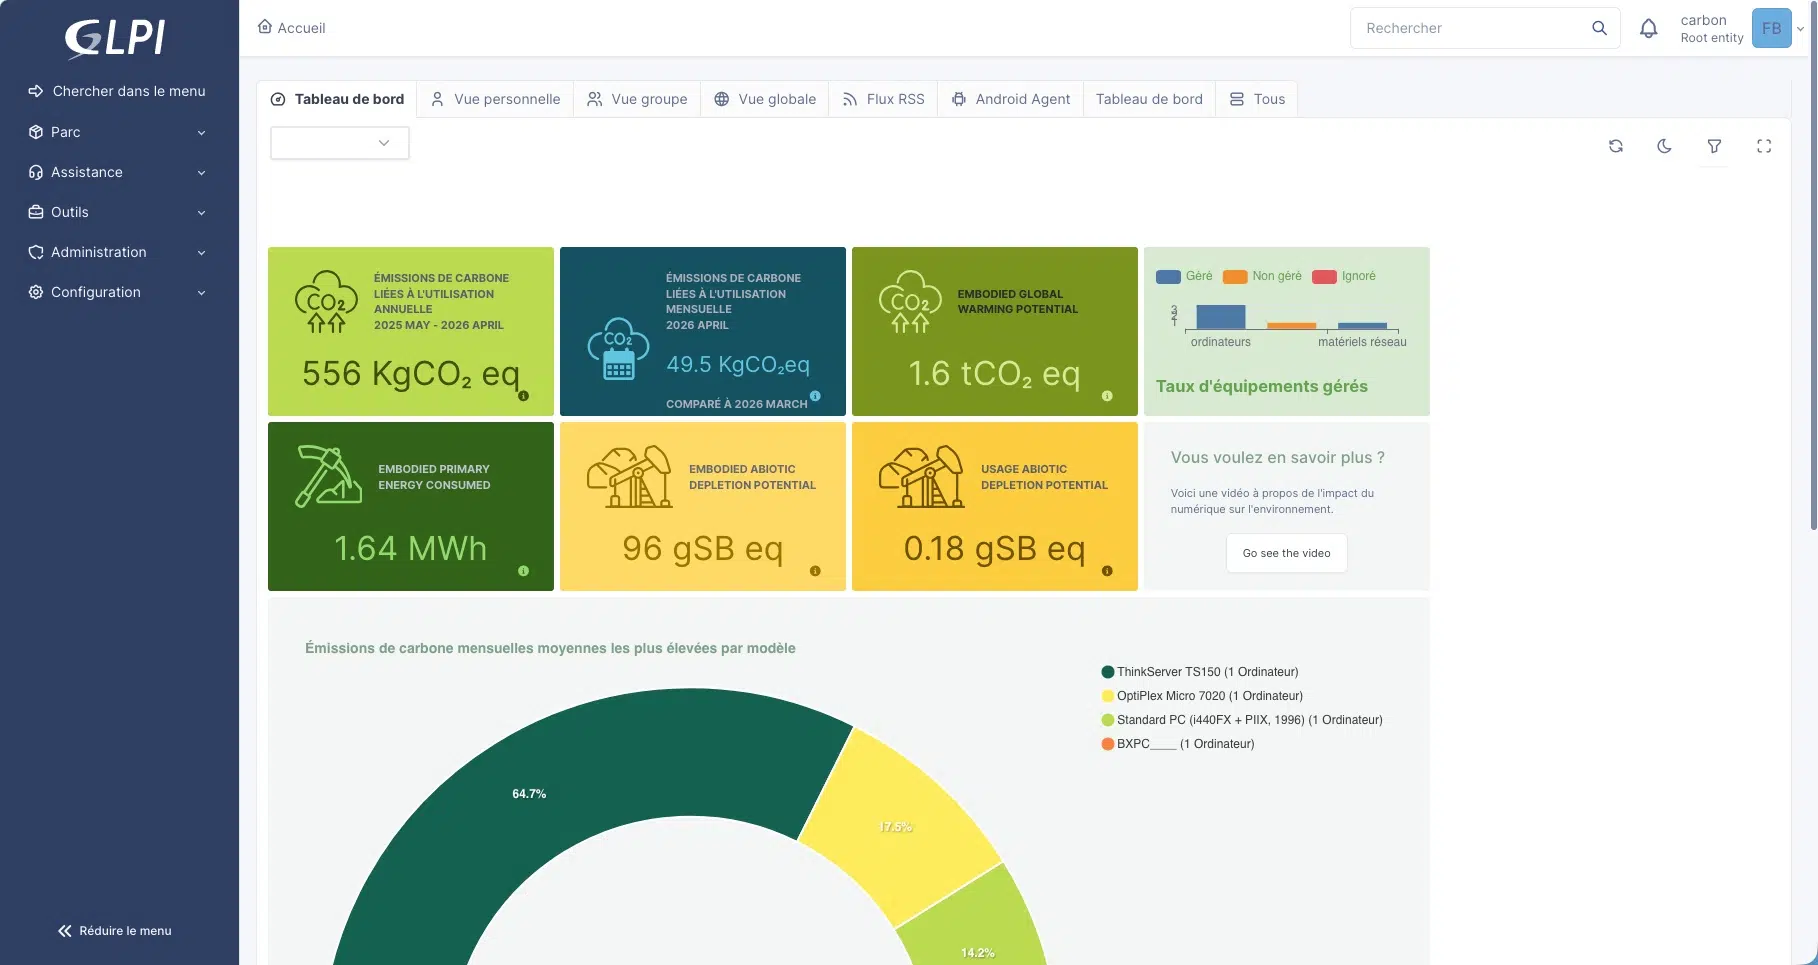Viewport: 1818px width, 965px height.
Task: Click Taux d'équipements gérés title
Action: click(1261, 386)
